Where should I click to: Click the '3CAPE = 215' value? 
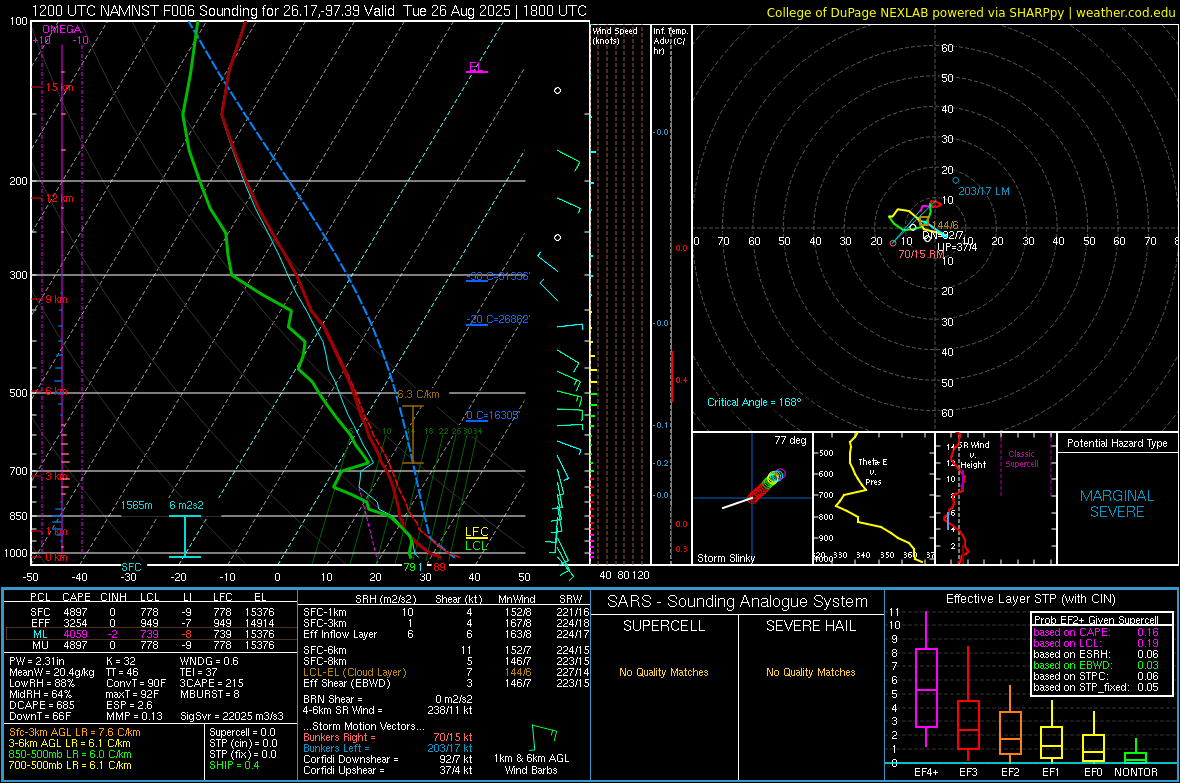tap(211, 683)
